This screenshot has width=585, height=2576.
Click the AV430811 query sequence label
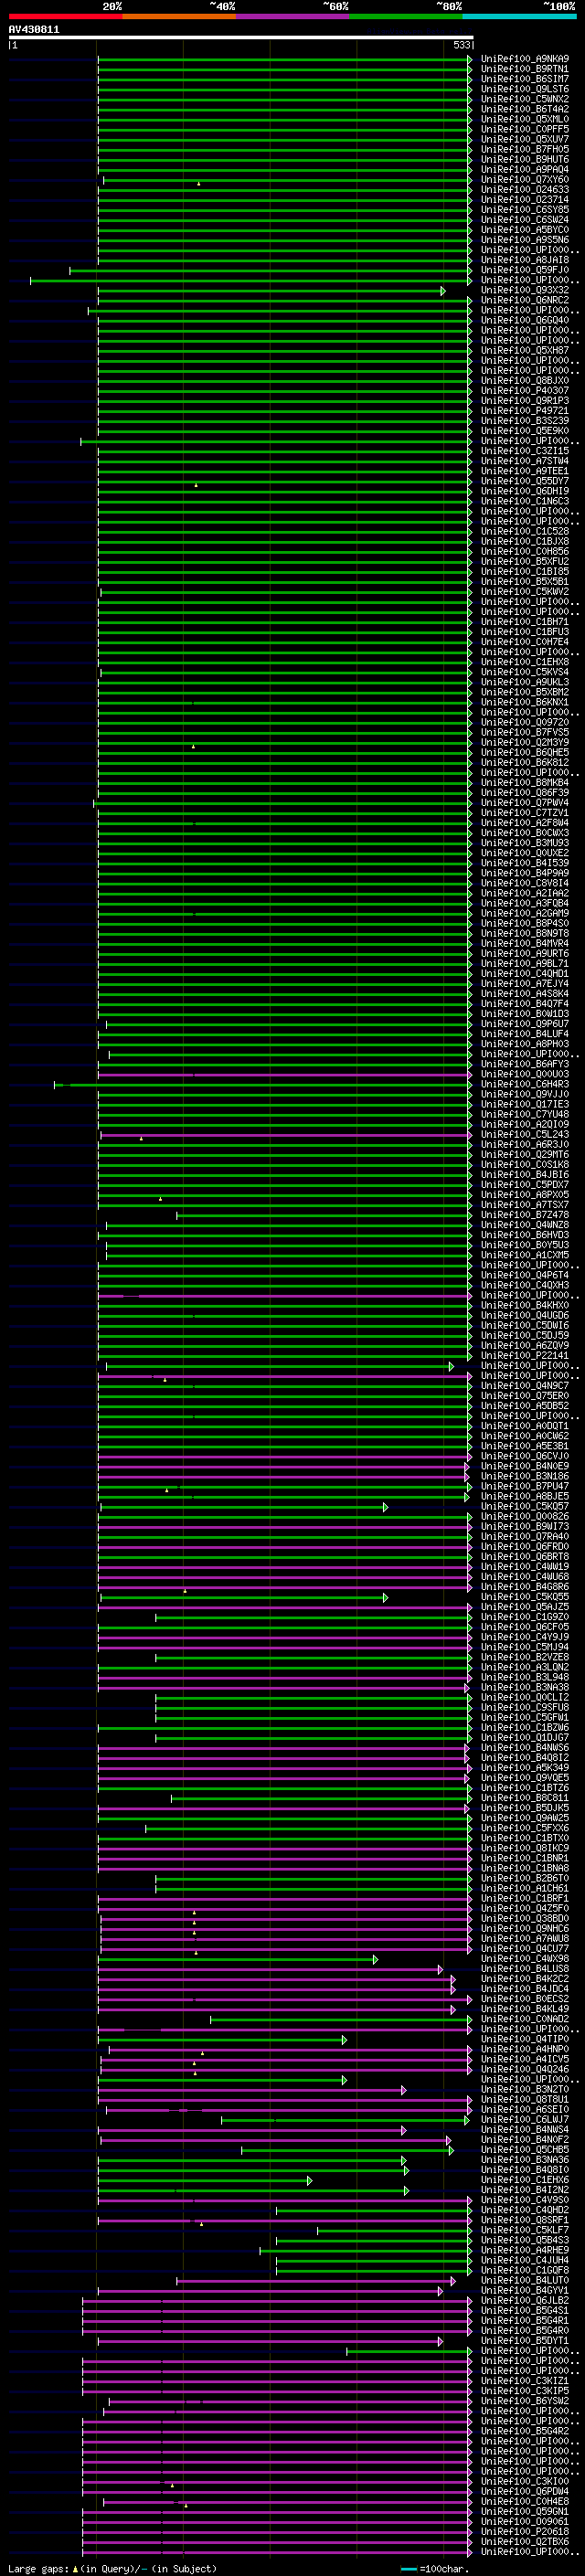click(x=34, y=30)
